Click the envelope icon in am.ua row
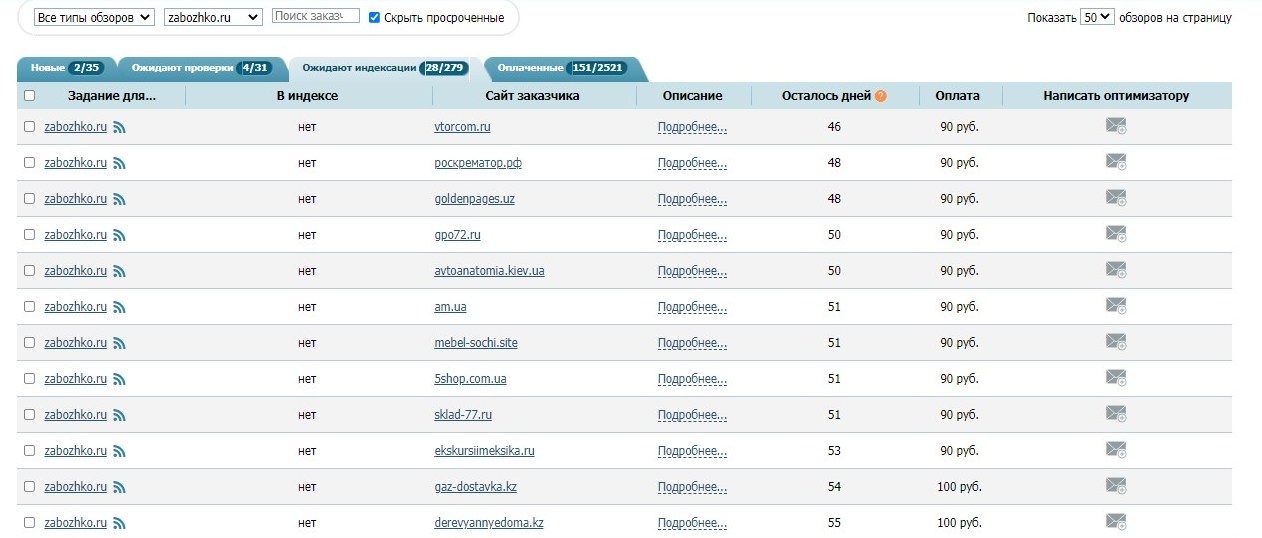Screen dimensions: 1262x538 point(1115,306)
